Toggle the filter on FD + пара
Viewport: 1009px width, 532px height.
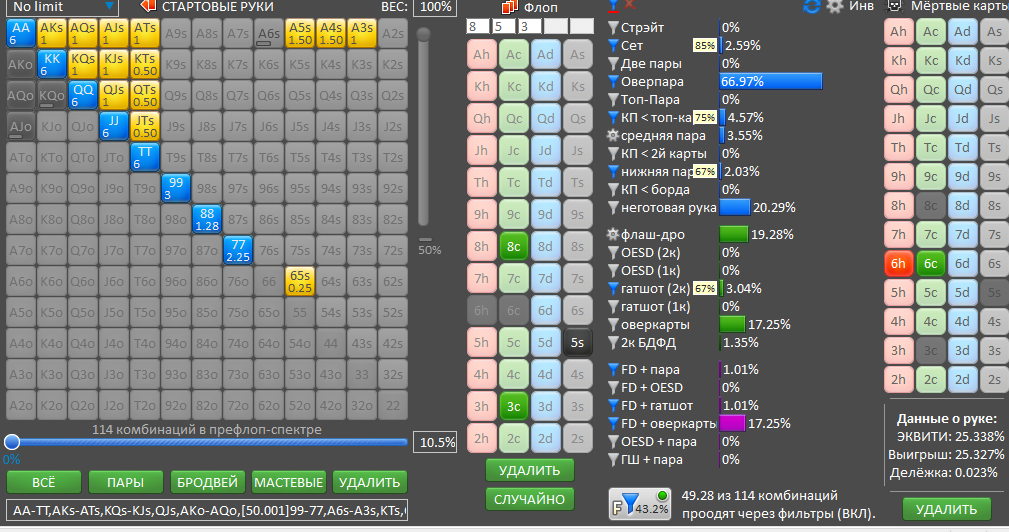613,370
